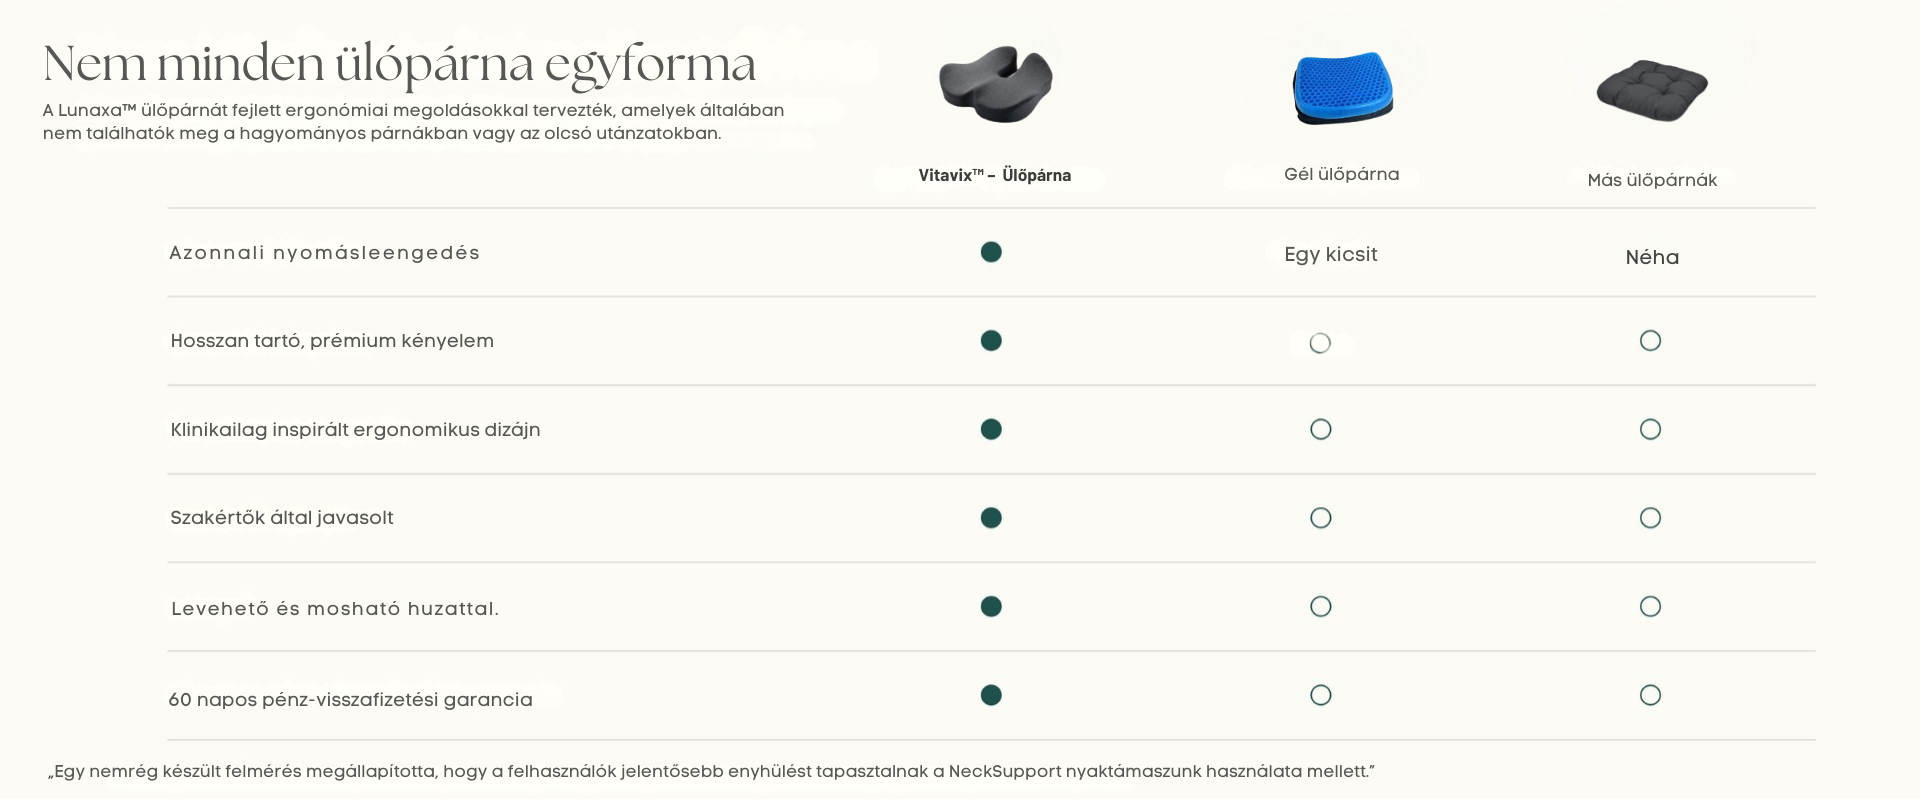
Task: Click the filled Vitavix dot for Azonnali nyomásleengedés
Action: 991,252
